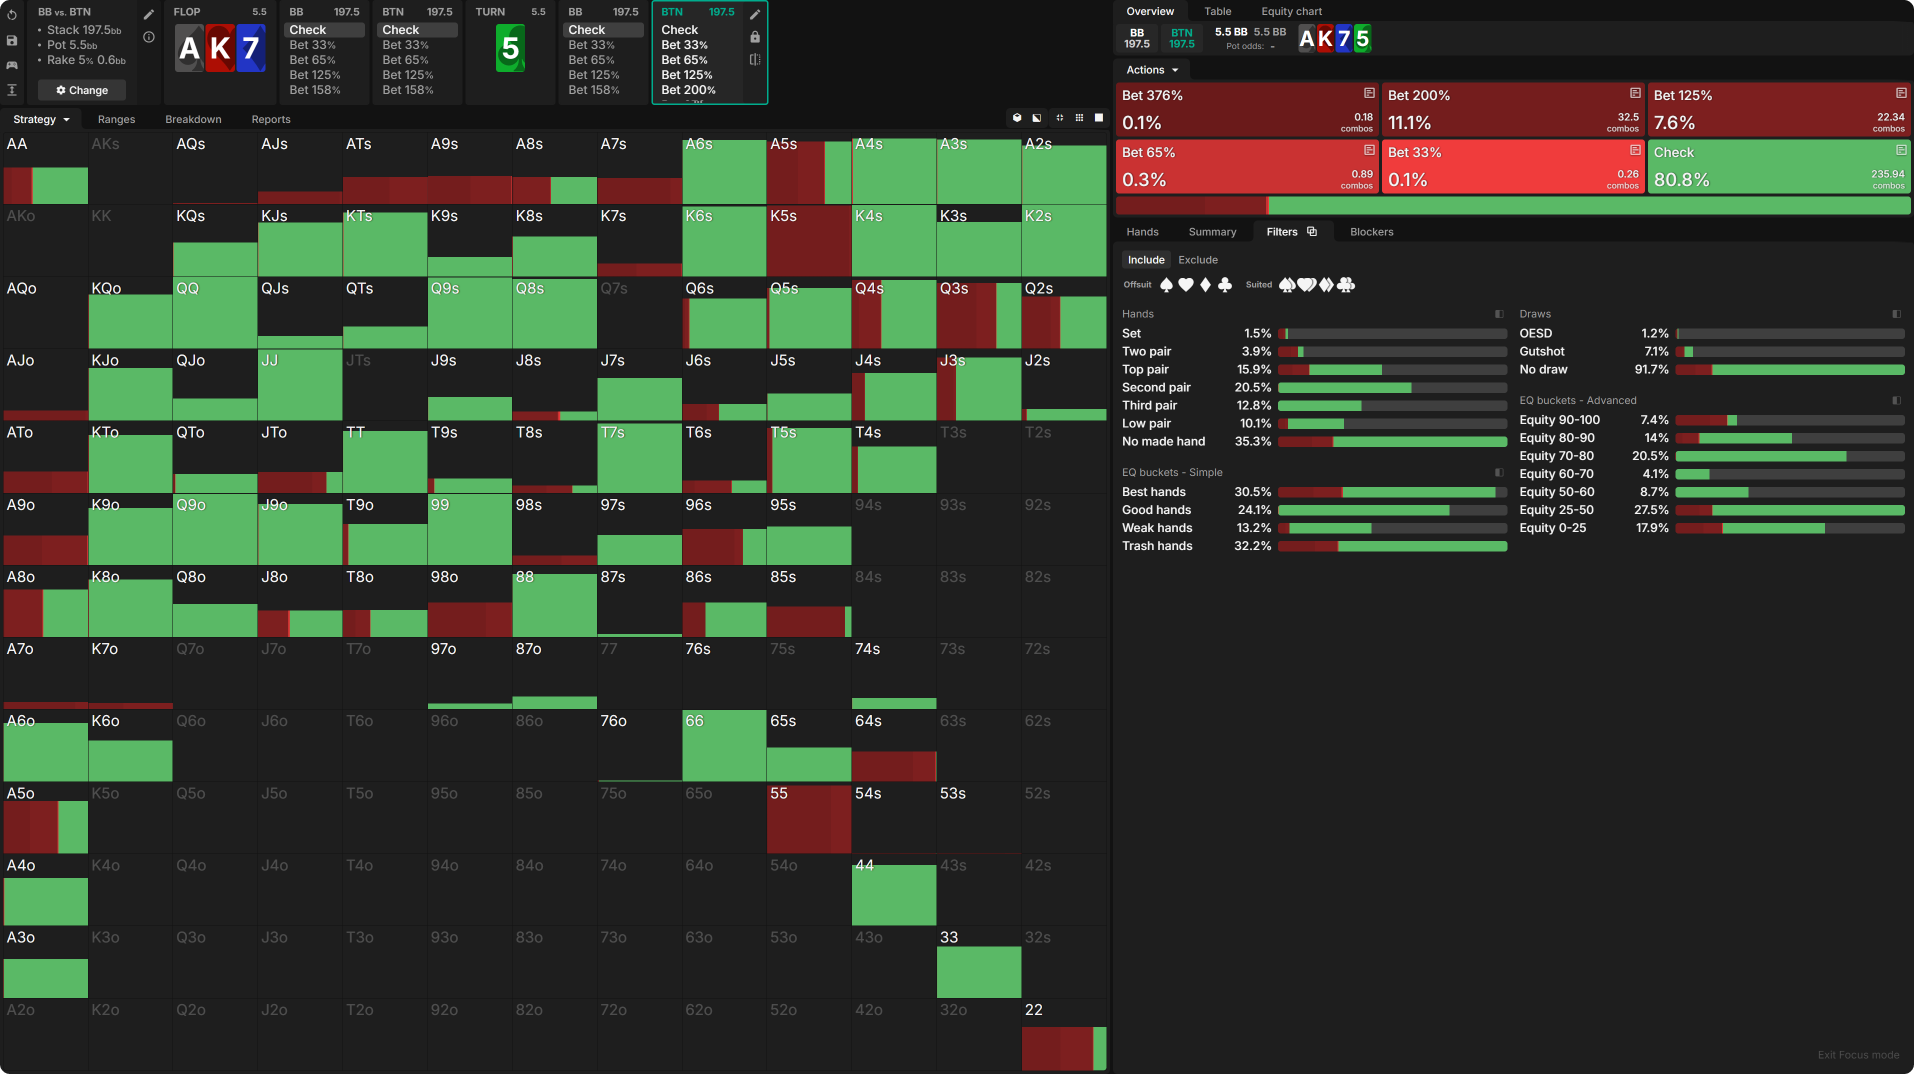1914x1074 pixels.
Task: Collapse the EQ buckets - Advanced section
Action: pos(1897,400)
